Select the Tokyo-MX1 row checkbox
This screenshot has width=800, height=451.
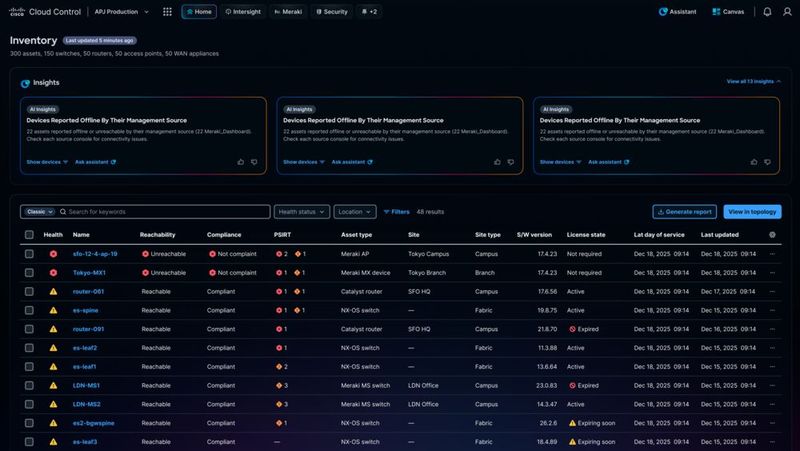tap(29, 272)
